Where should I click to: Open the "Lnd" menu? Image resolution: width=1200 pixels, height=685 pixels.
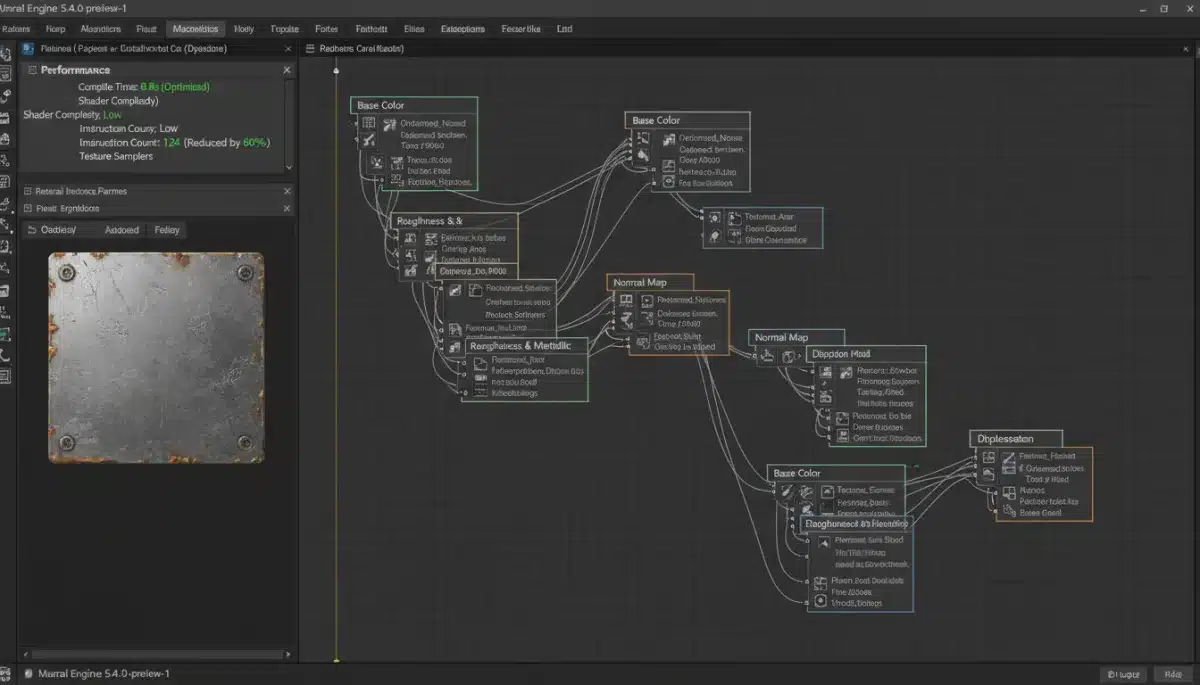564,29
